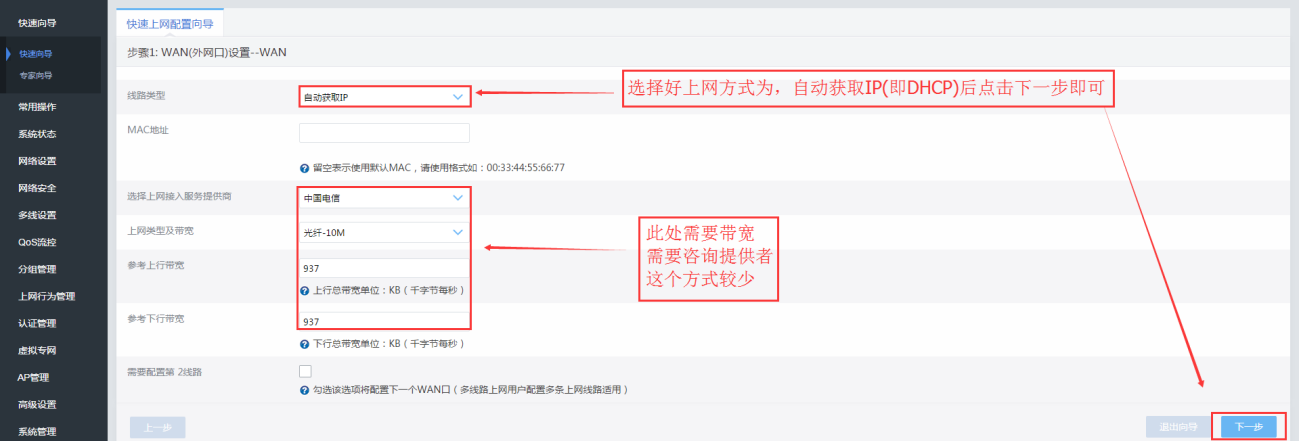Screen dimensions: 1299x441
Task: Click help icon beside the MAC format hint
Action: pyautogui.click(x=304, y=168)
